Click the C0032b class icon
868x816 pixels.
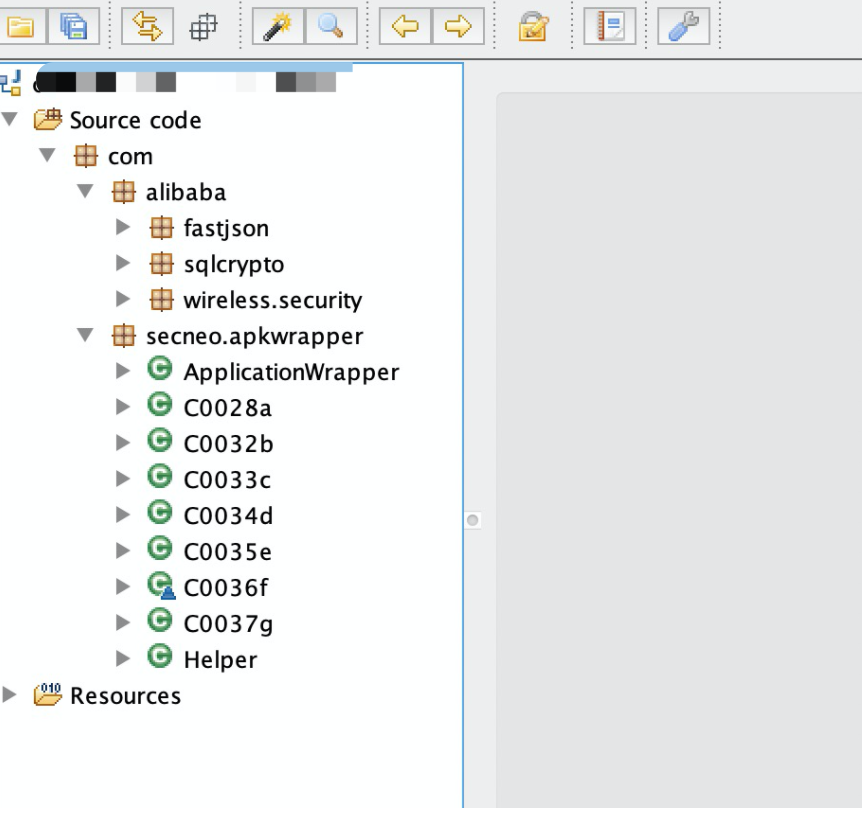[x=160, y=441]
